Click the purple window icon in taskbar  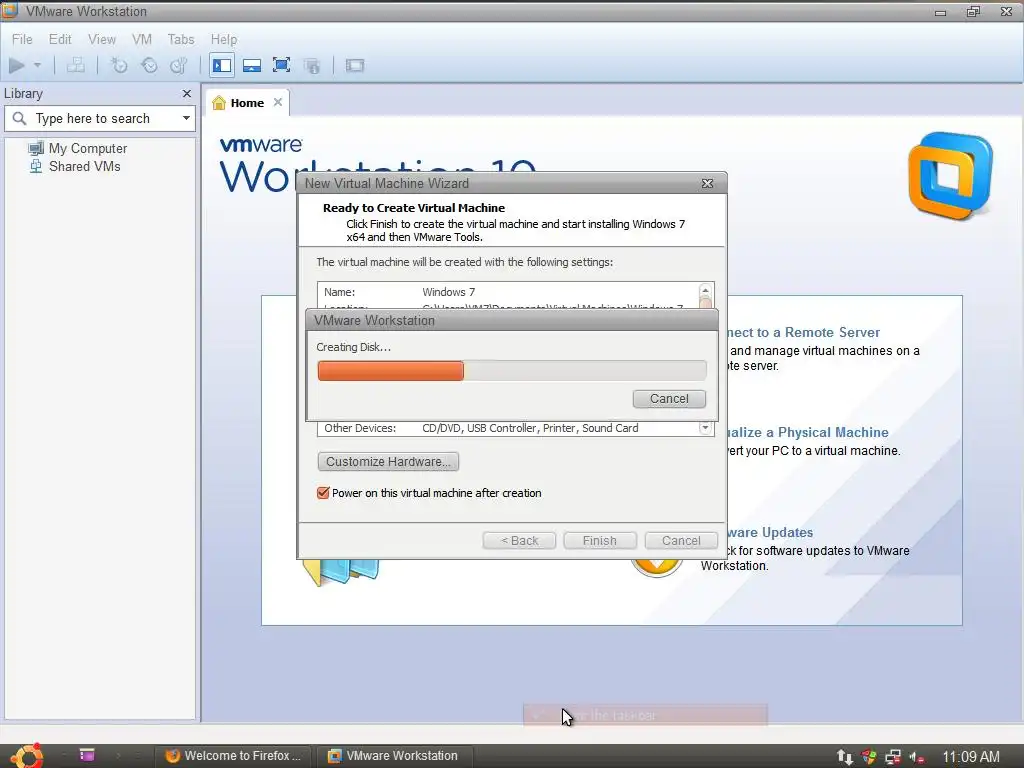pos(87,755)
